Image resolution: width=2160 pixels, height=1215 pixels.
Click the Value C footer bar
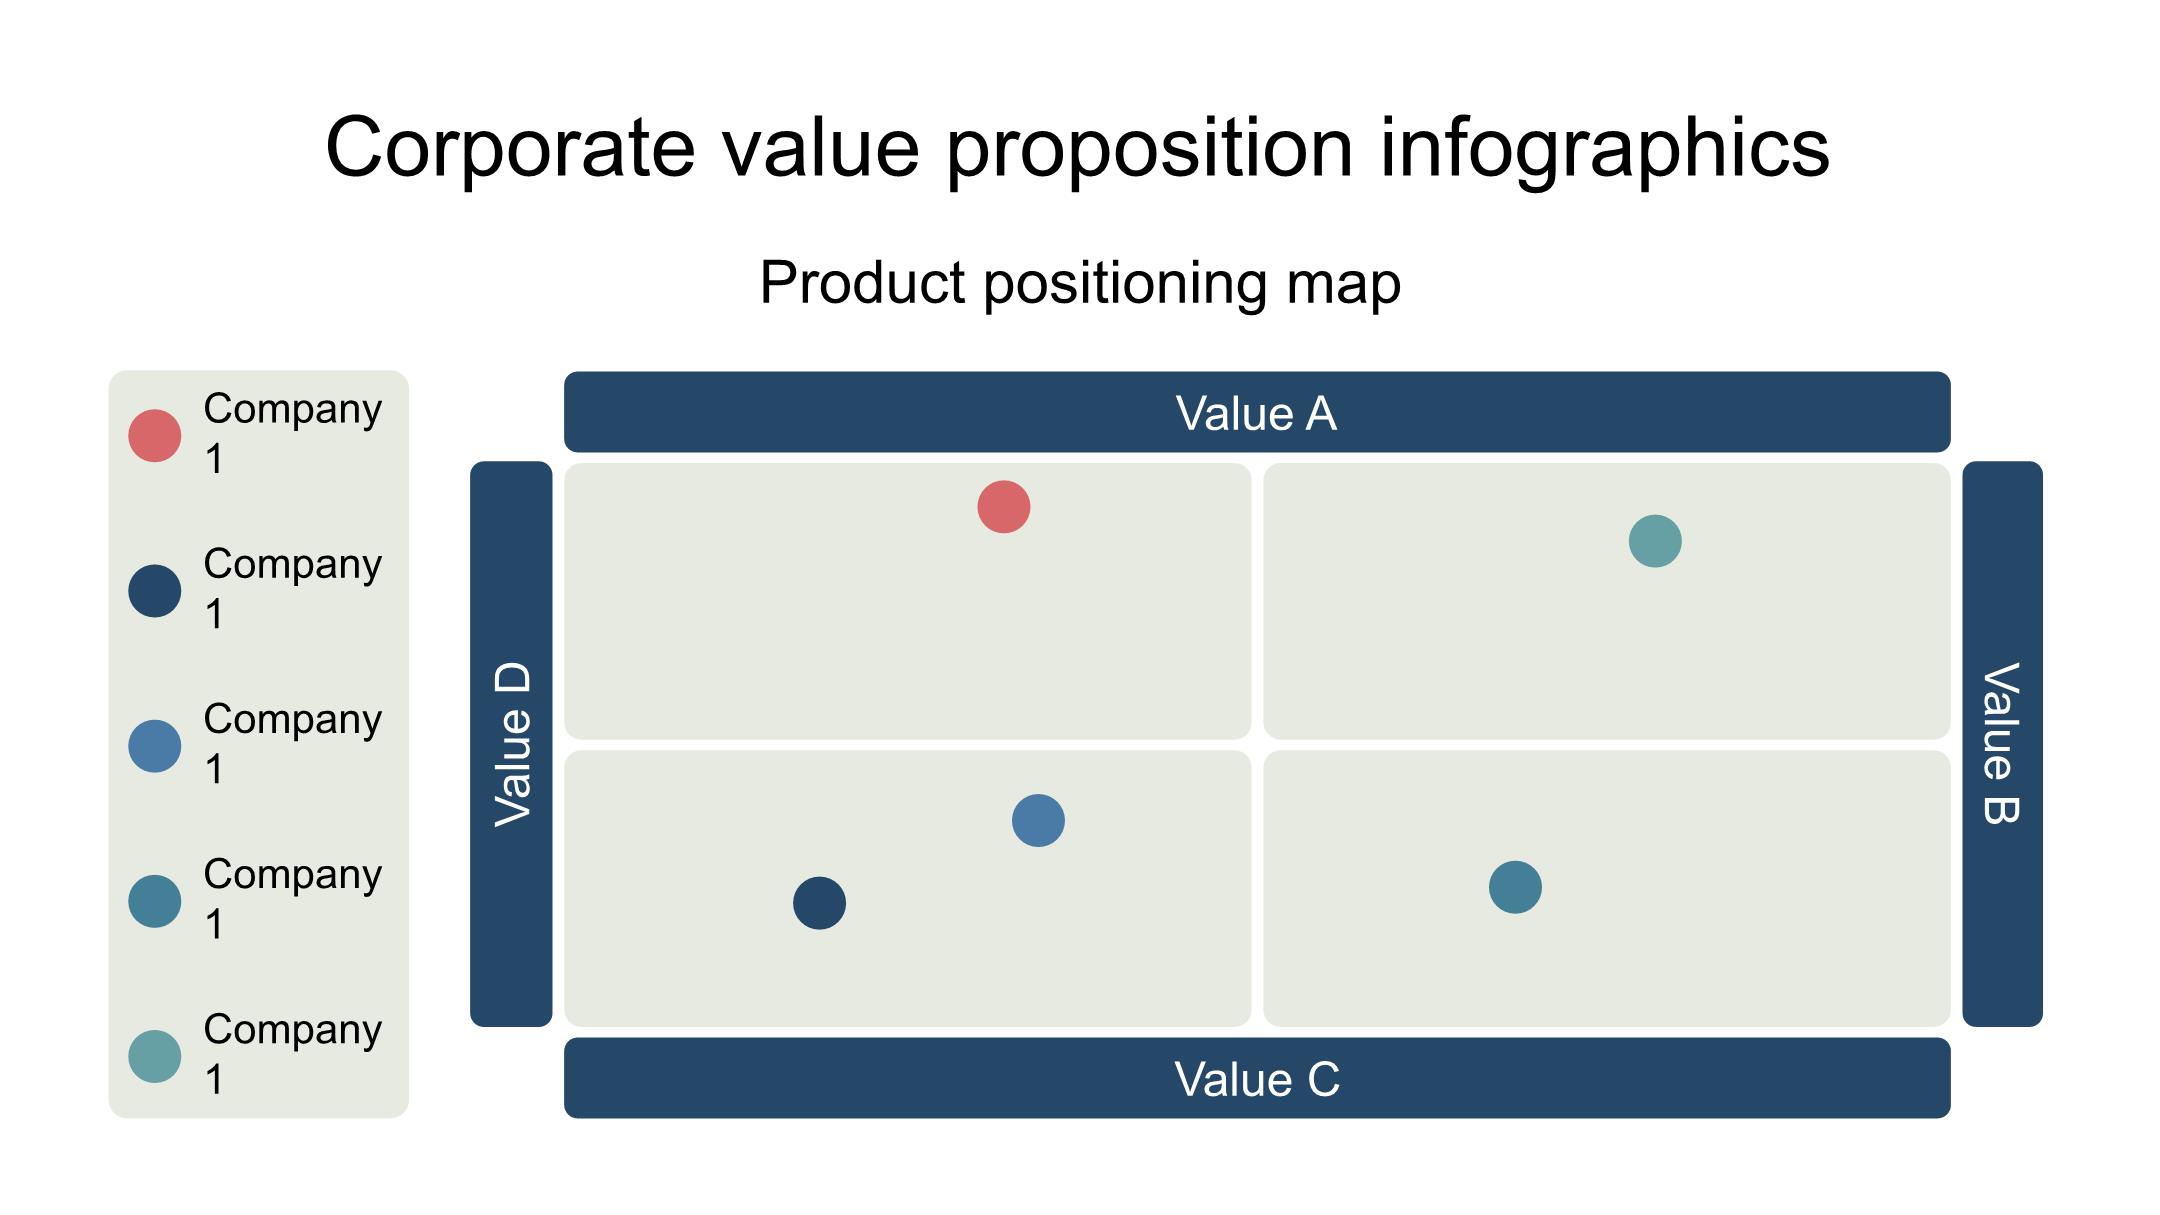click(x=1256, y=1078)
